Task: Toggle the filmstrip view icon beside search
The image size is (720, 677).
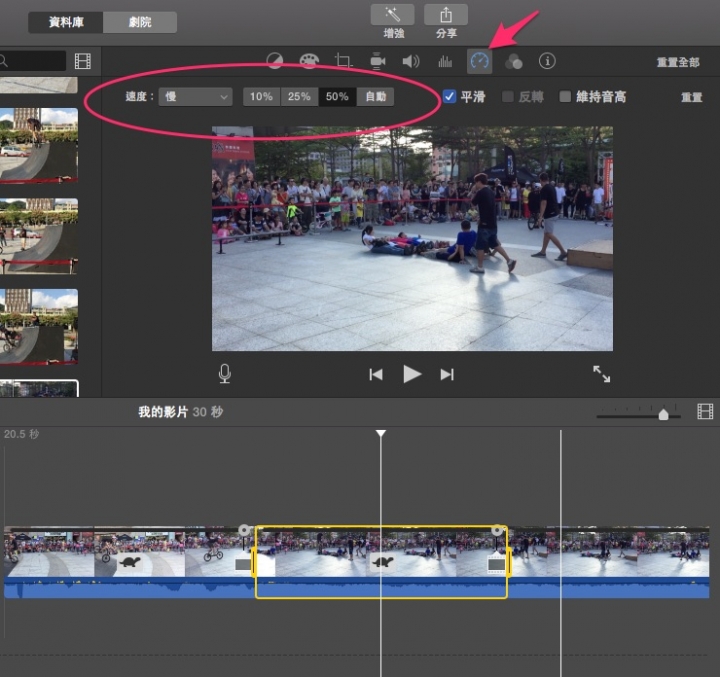Action: (83, 61)
